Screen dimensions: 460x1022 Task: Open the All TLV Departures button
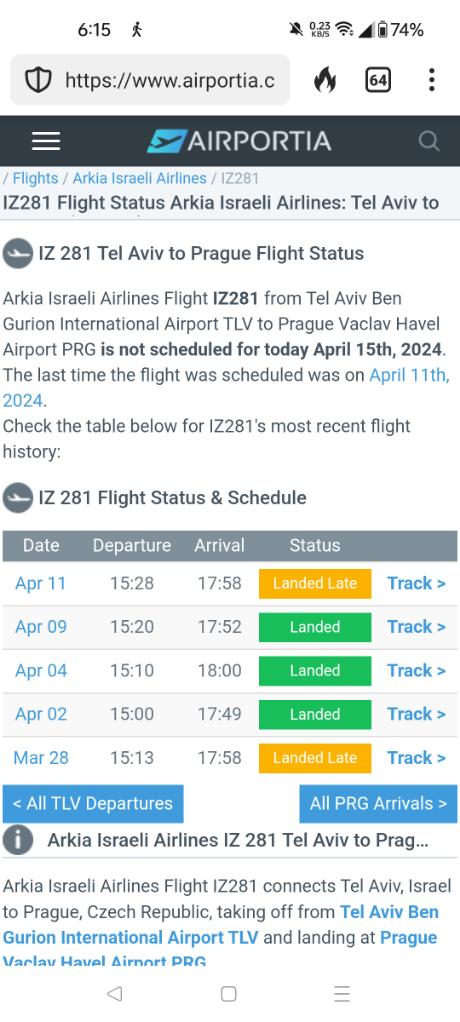click(93, 804)
